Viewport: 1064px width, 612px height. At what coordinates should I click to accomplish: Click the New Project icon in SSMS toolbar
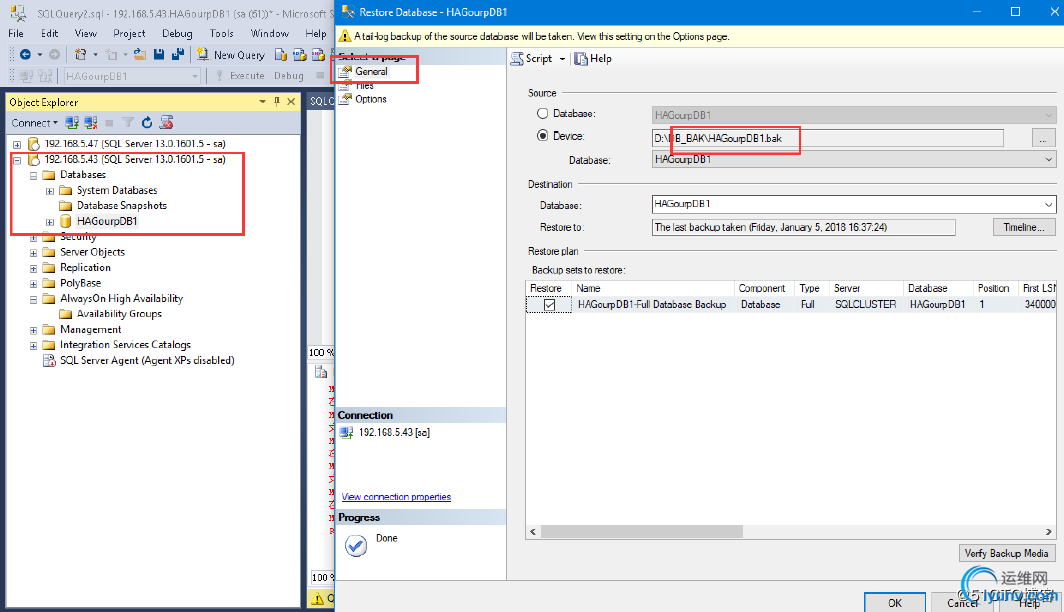point(80,55)
